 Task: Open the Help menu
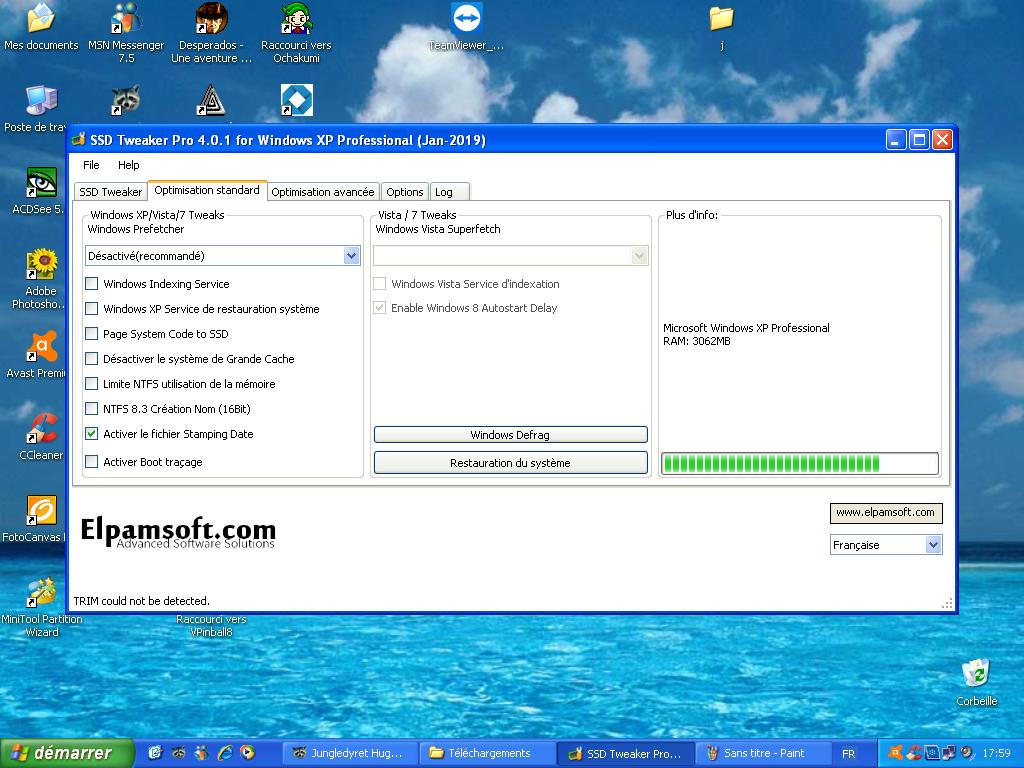coord(129,165)
